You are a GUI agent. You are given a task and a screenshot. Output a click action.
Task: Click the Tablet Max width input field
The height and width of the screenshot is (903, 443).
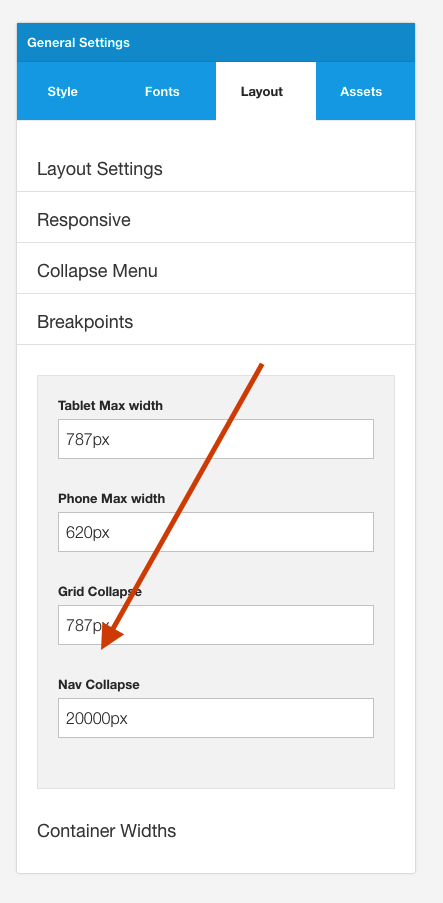tap(216, 439)
